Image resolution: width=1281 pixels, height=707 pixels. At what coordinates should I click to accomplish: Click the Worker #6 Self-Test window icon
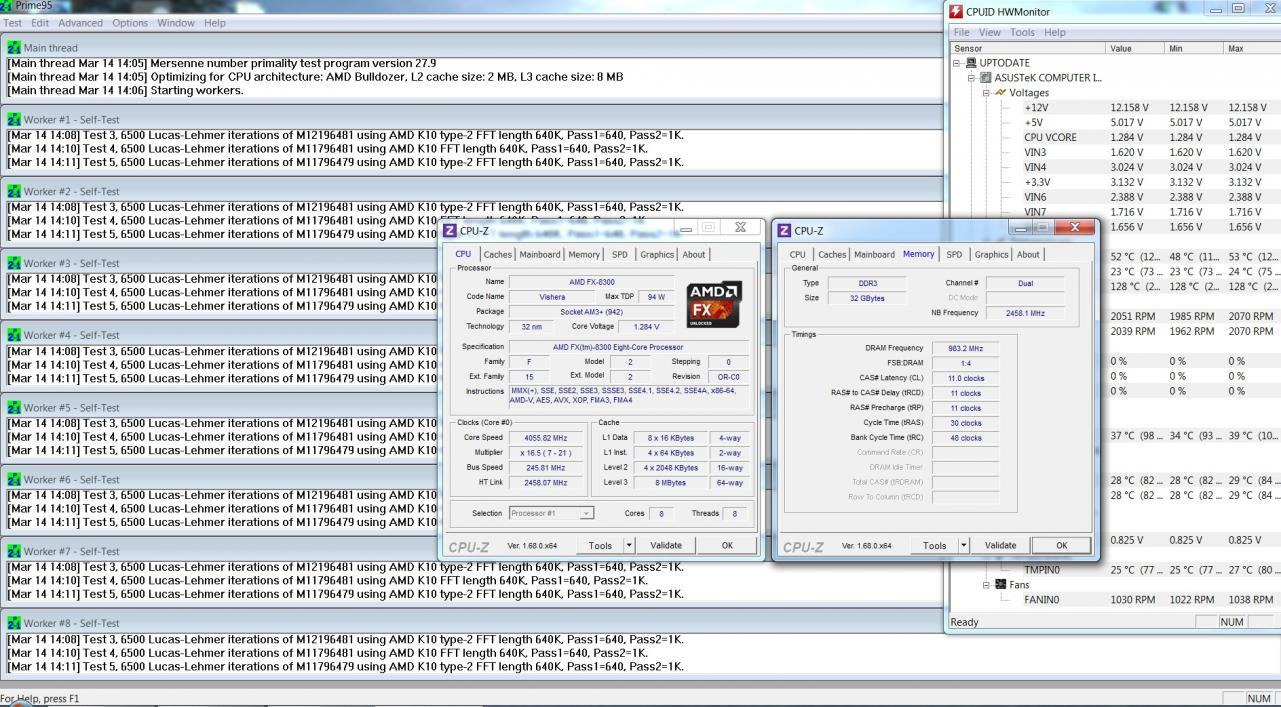pyautogui.click(x=14, y=479)
